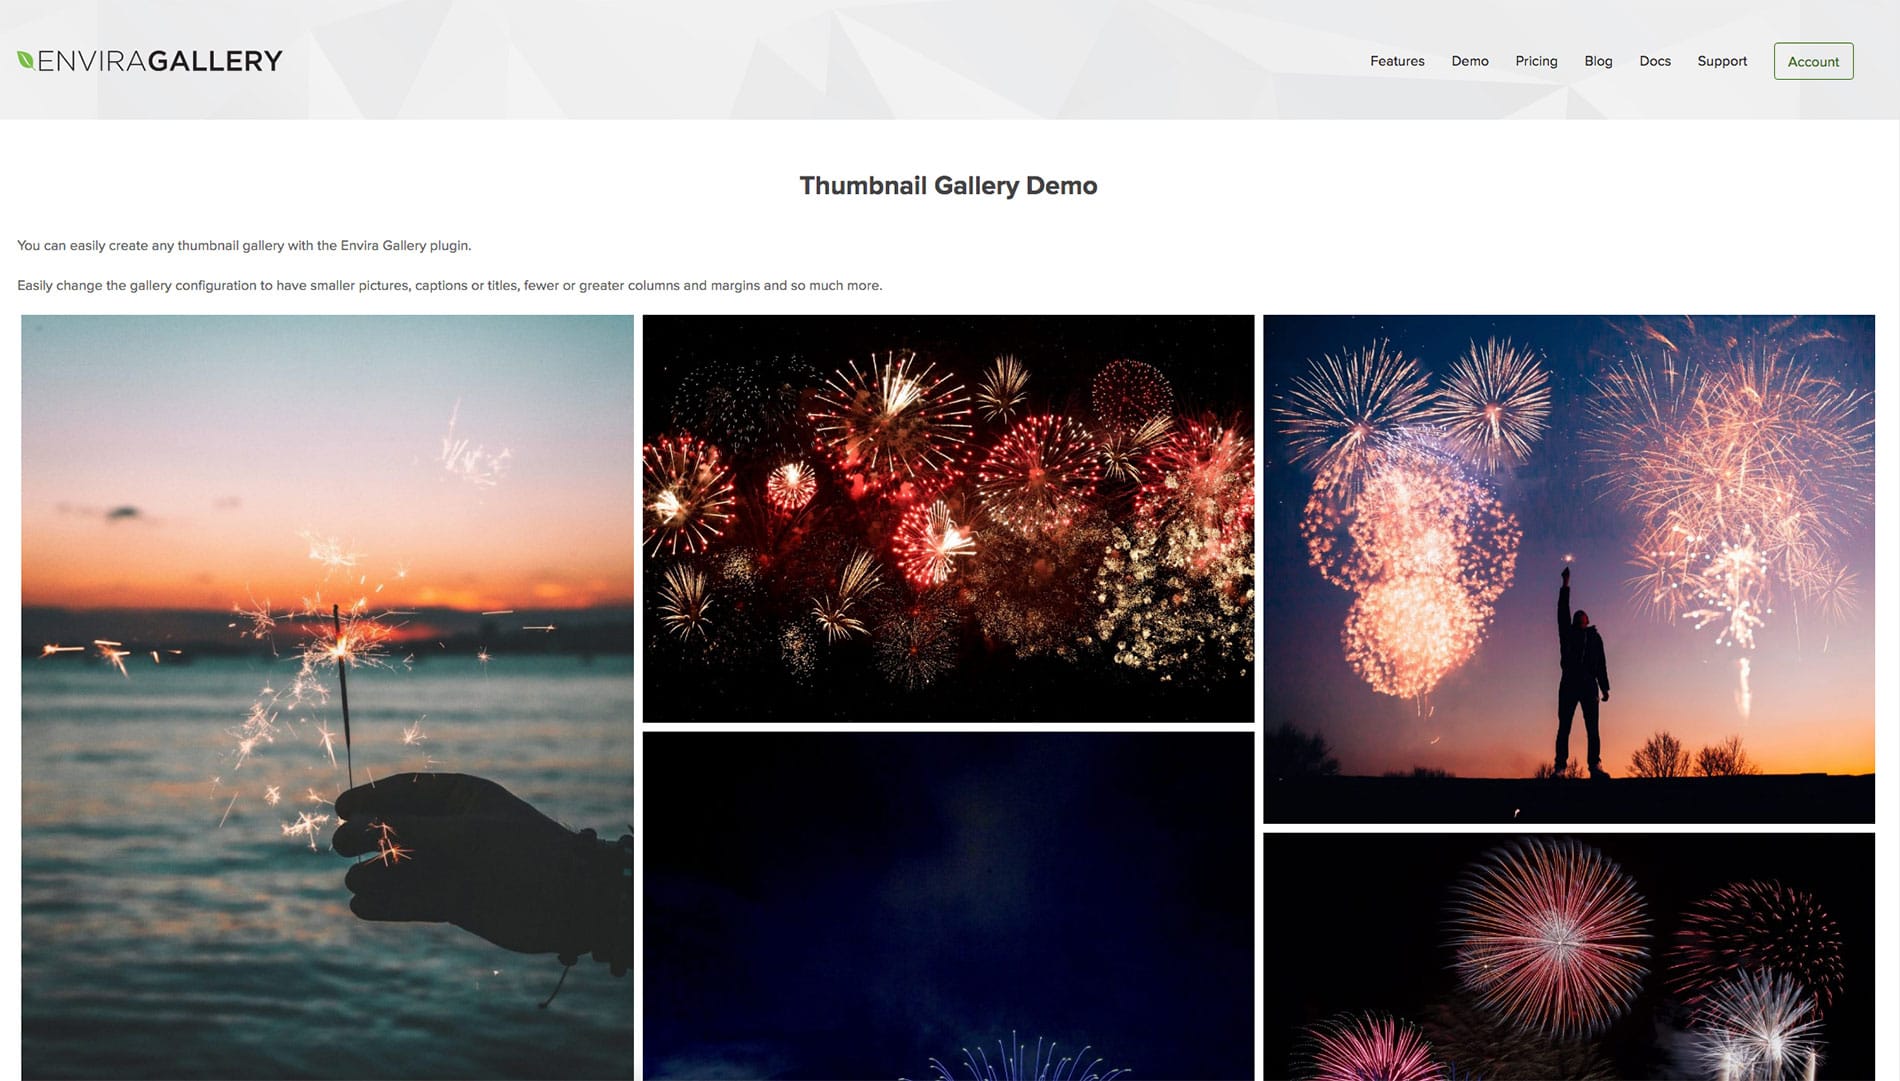This screenshot has height=1081, width=1900.
Task: Open the Features menu item
Action: (x=1397, y=61)
